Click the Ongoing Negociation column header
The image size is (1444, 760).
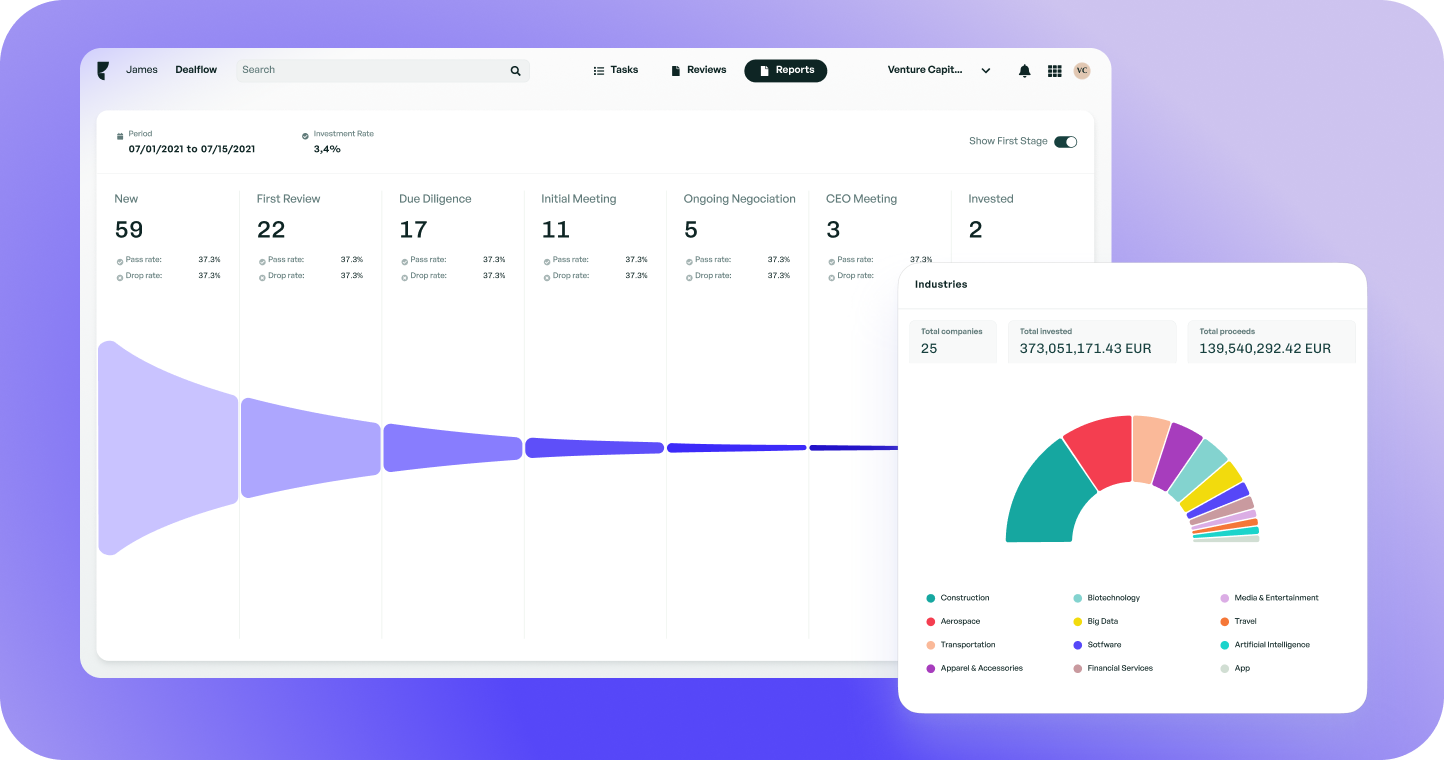tap(740, 199)
